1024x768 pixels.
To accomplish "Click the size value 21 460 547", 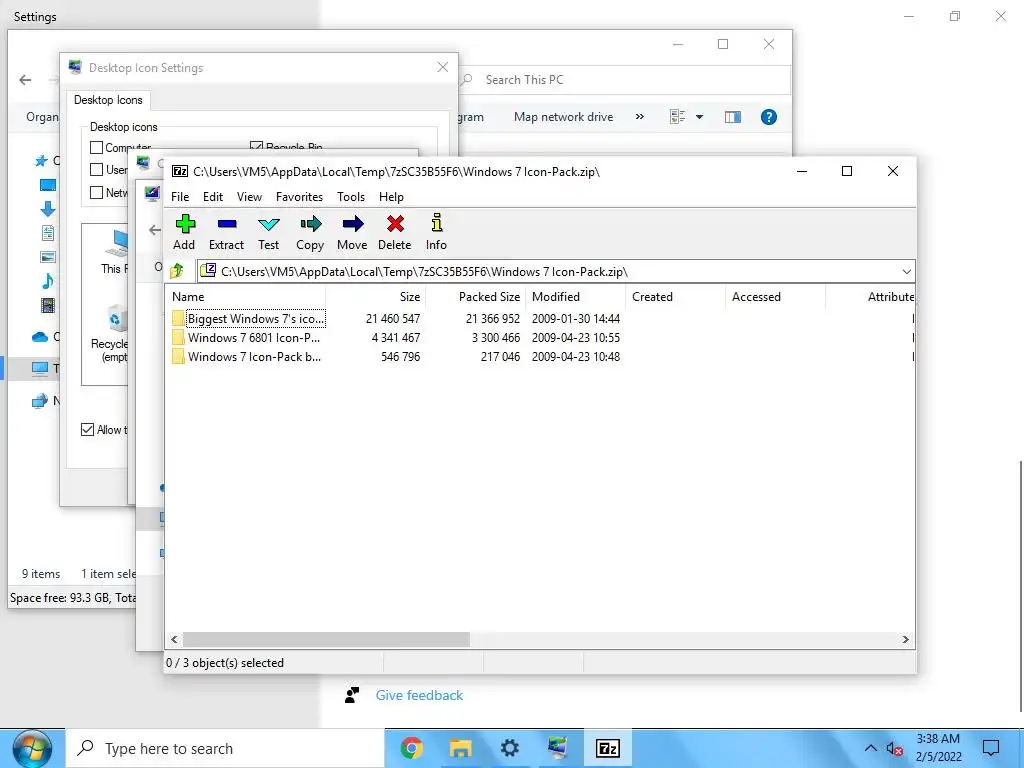I will pyautogui.click(x=392, y=319).
